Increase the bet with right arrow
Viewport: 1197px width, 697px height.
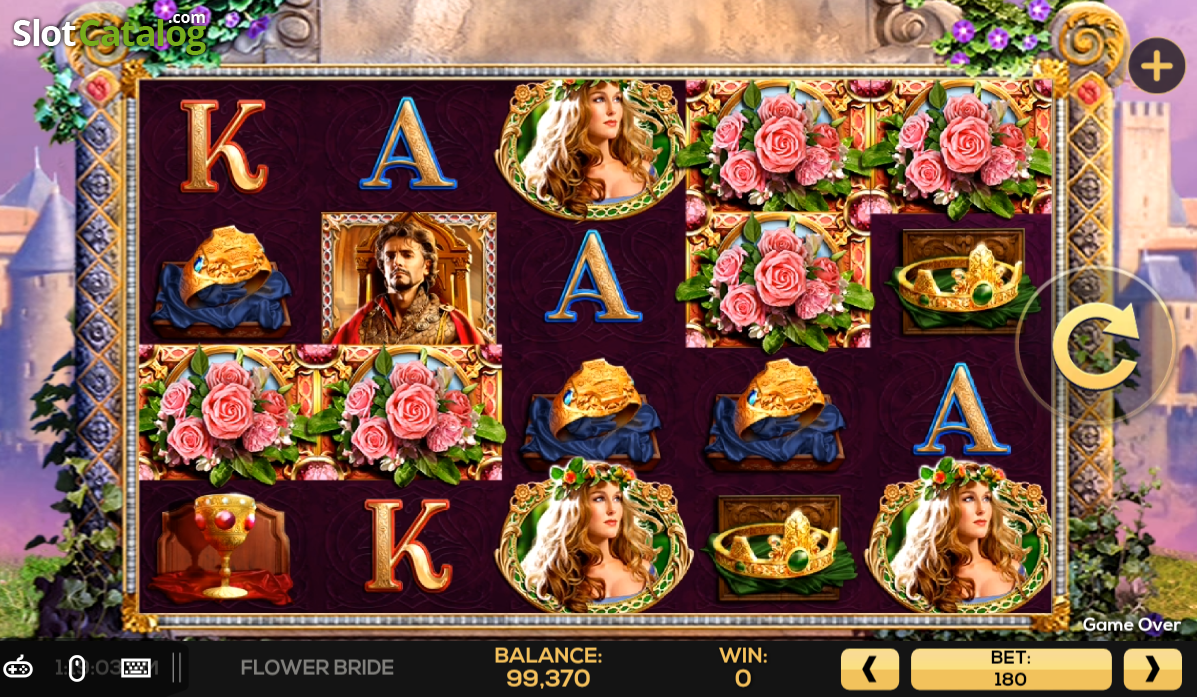(x=1152, y=670)
